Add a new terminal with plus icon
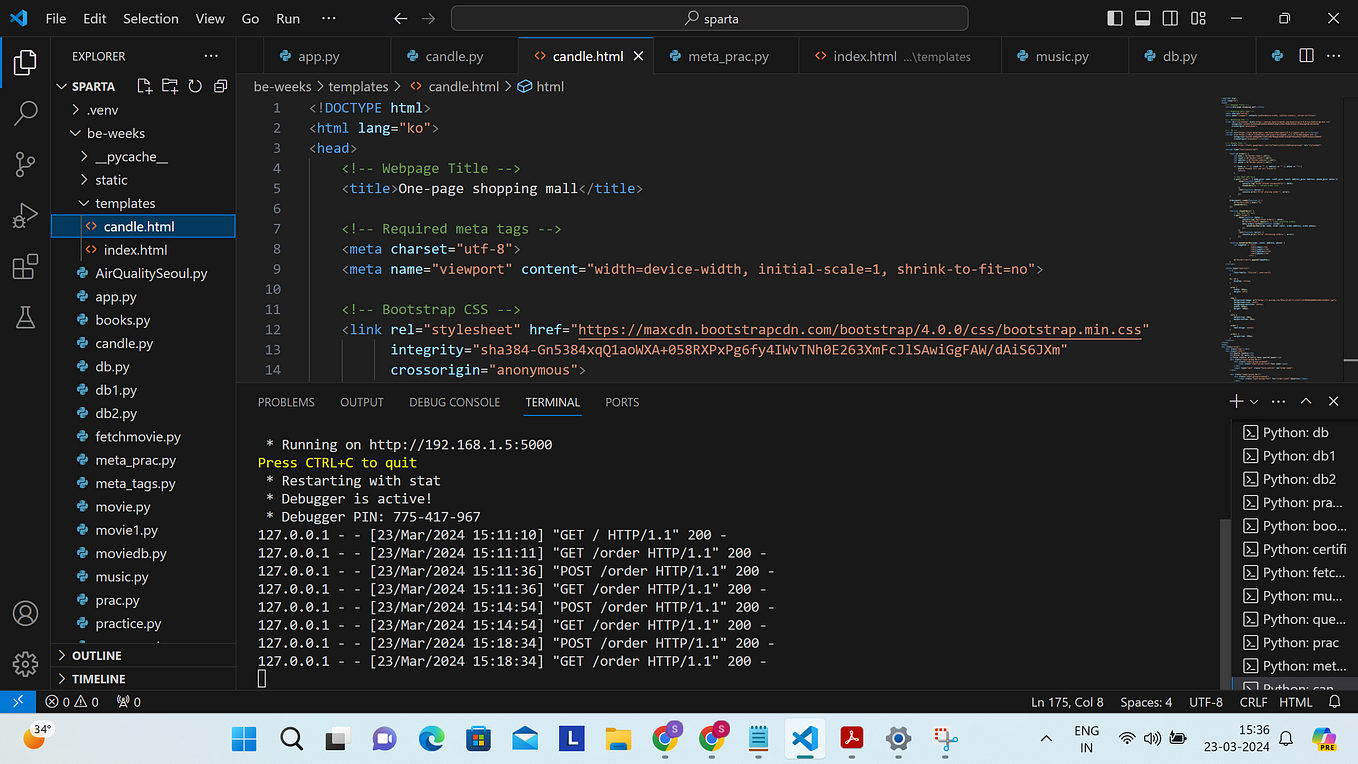This screenshot has height=764, width=1358. 1236,401
